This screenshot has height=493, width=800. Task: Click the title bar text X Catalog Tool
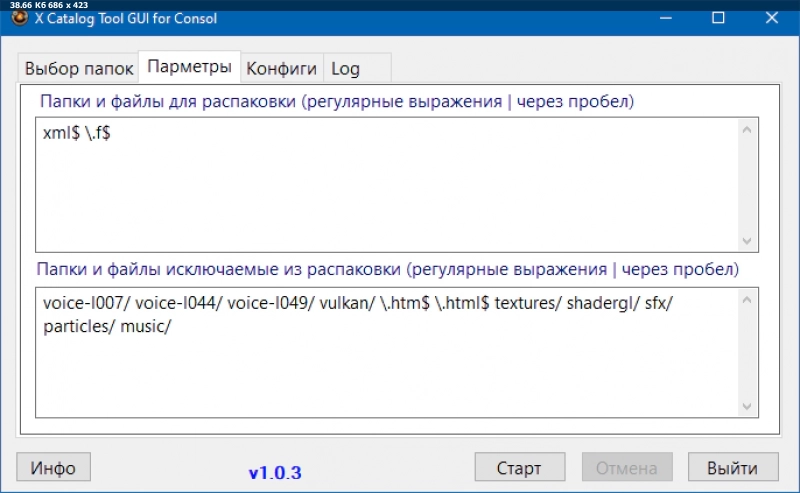pyautogui.click(x=125, y=18)
